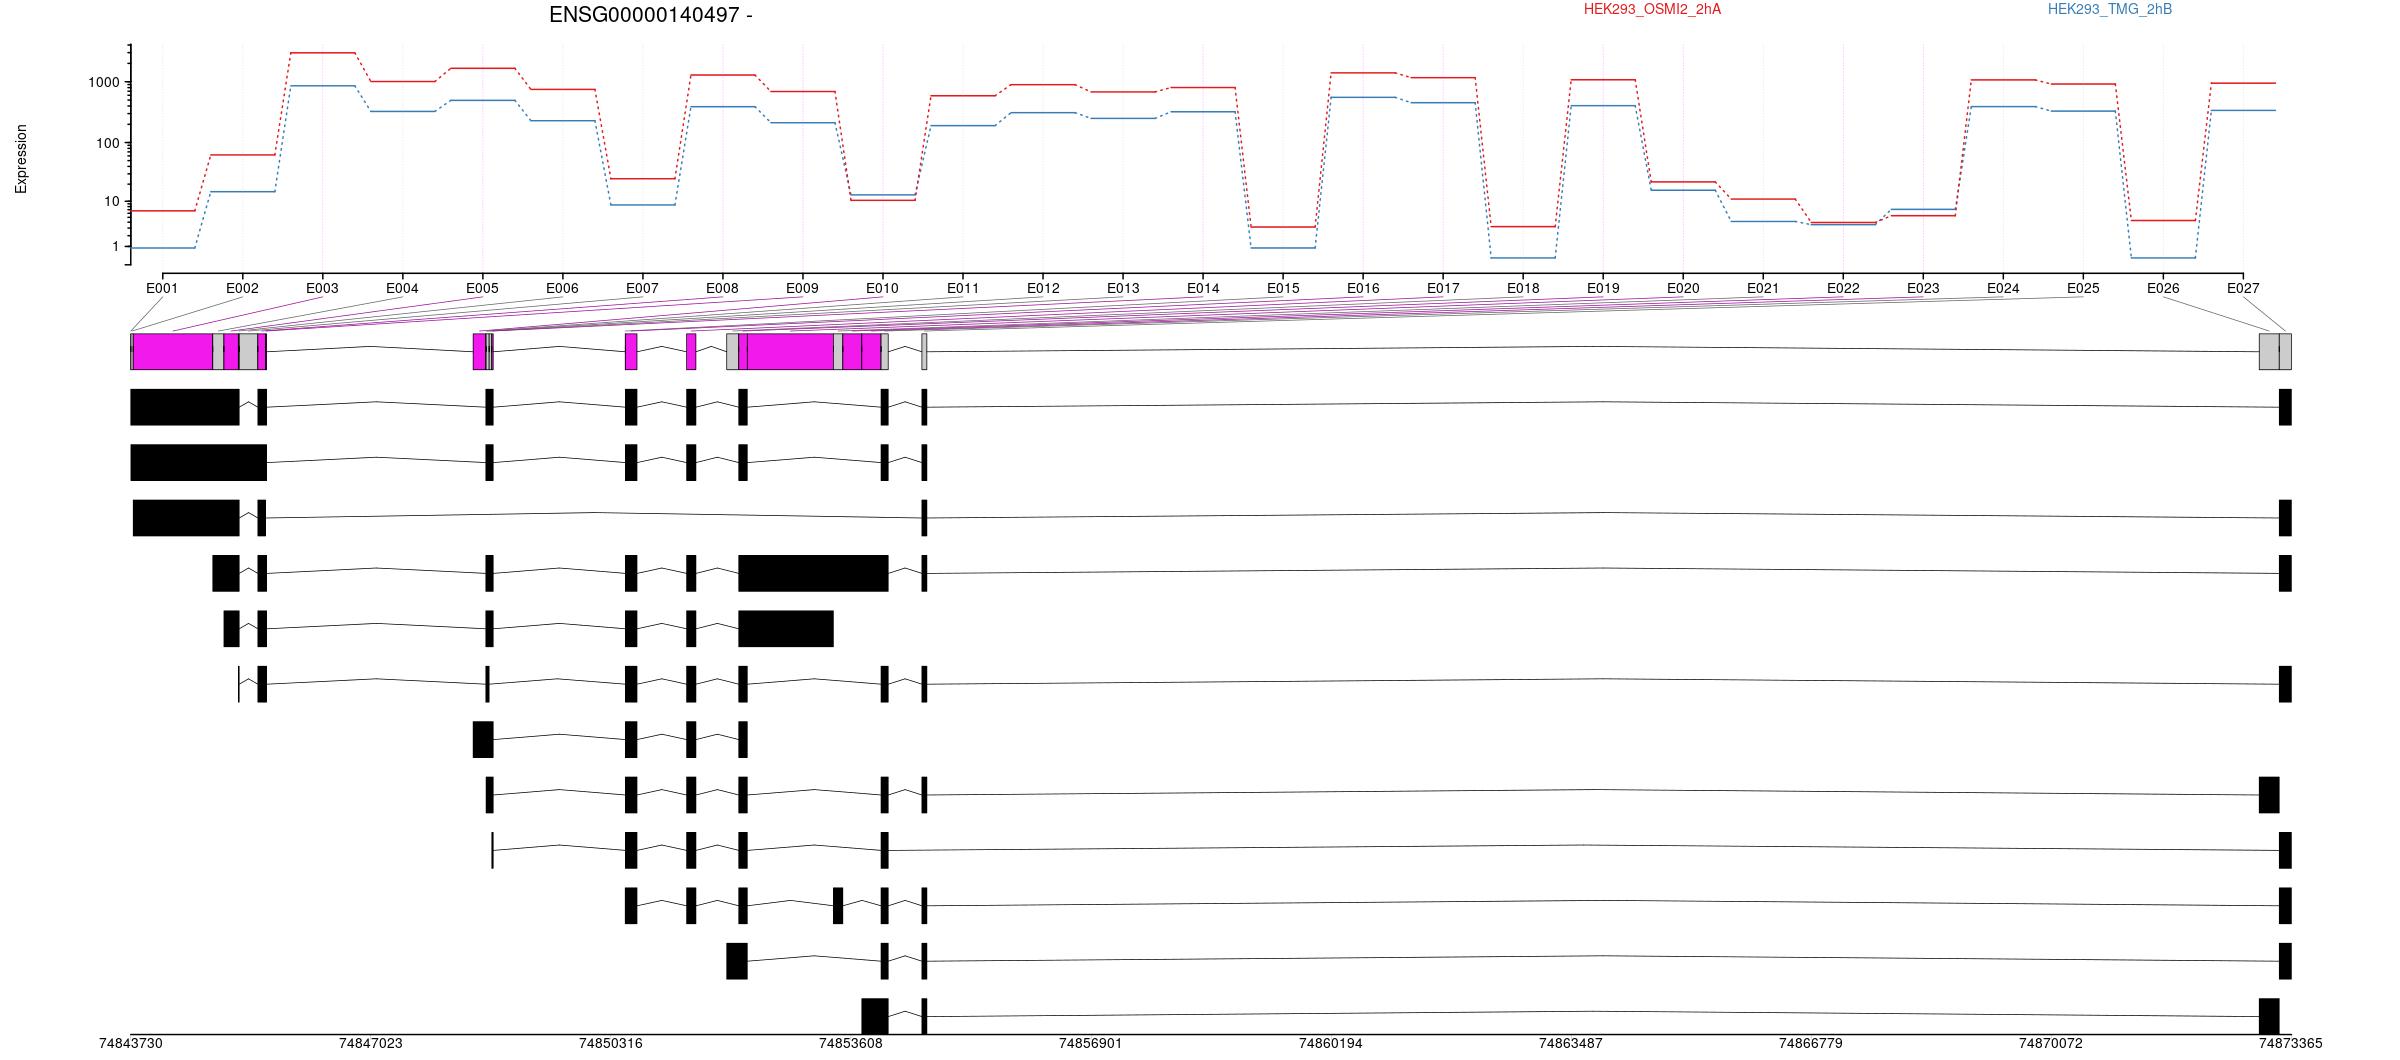Click exon label E004

point(402,288)
